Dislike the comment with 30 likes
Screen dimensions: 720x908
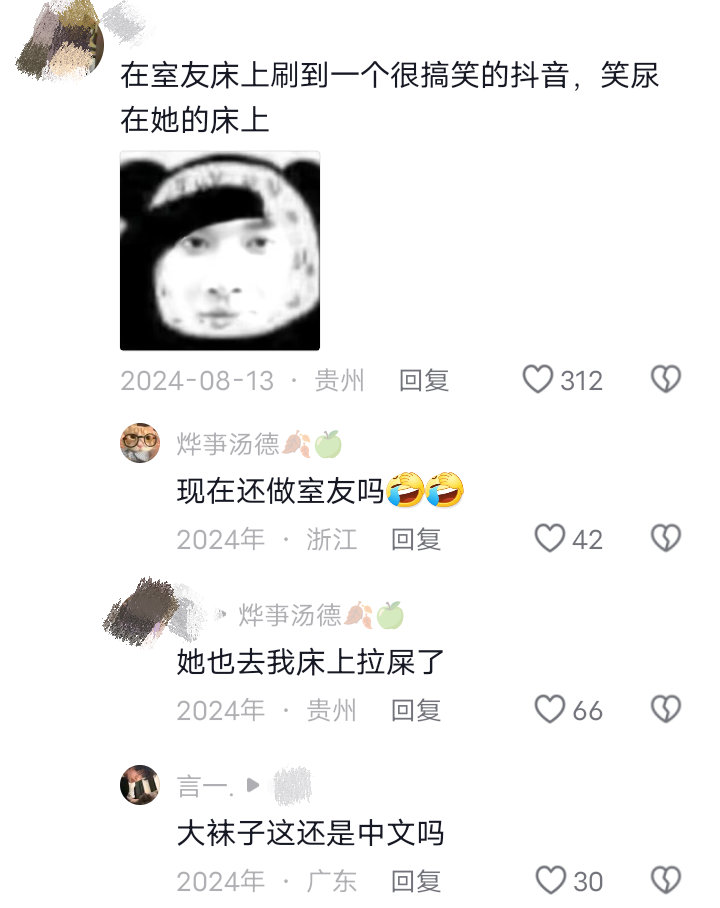666,880
